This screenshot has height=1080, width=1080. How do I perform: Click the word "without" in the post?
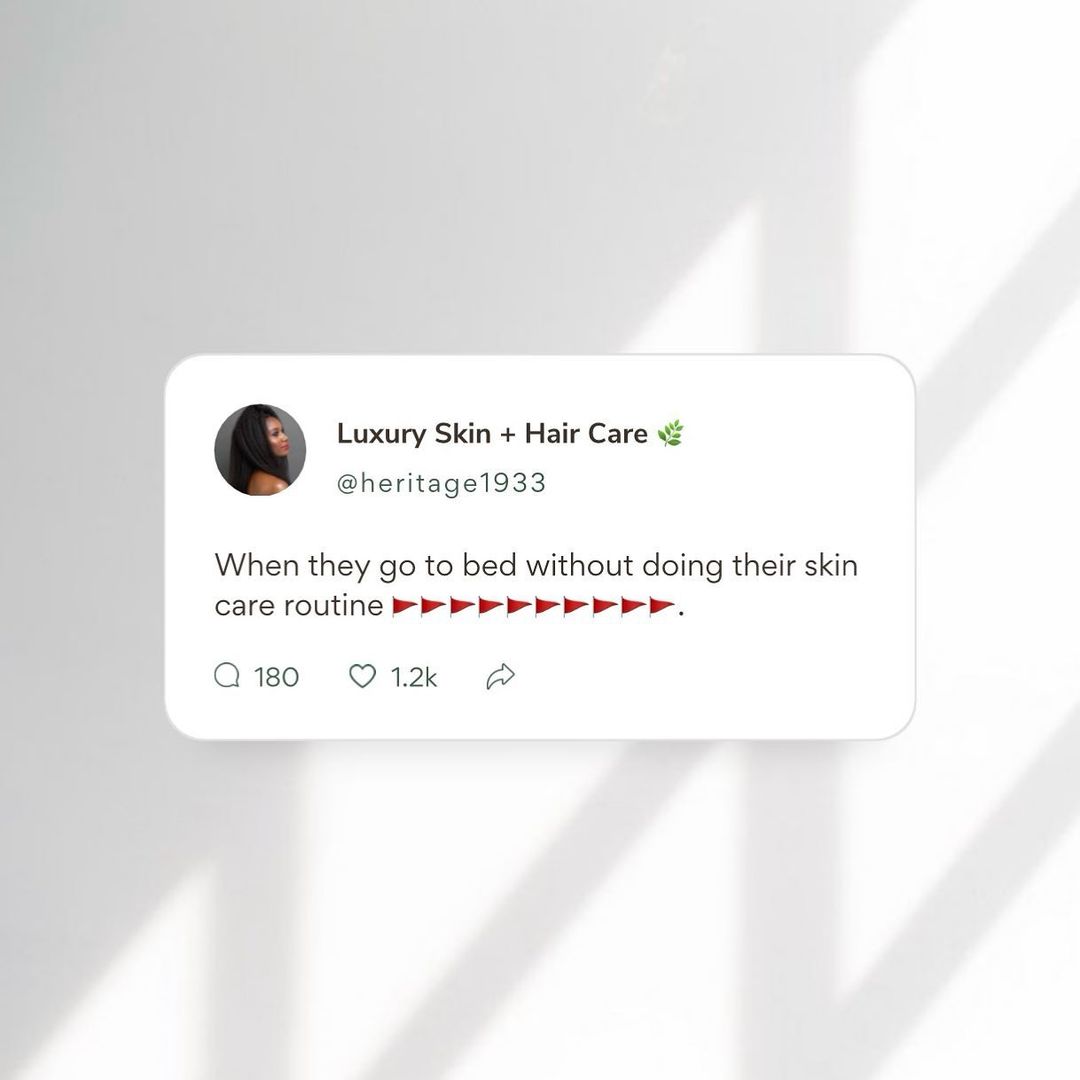click(x=580, y=565)
